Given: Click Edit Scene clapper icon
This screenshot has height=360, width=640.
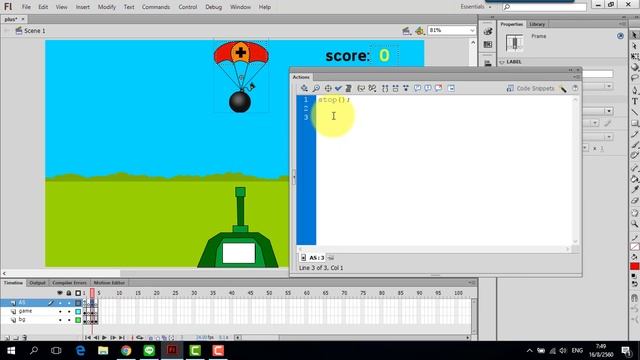Looking at the screenshot, I should [406, 31].
